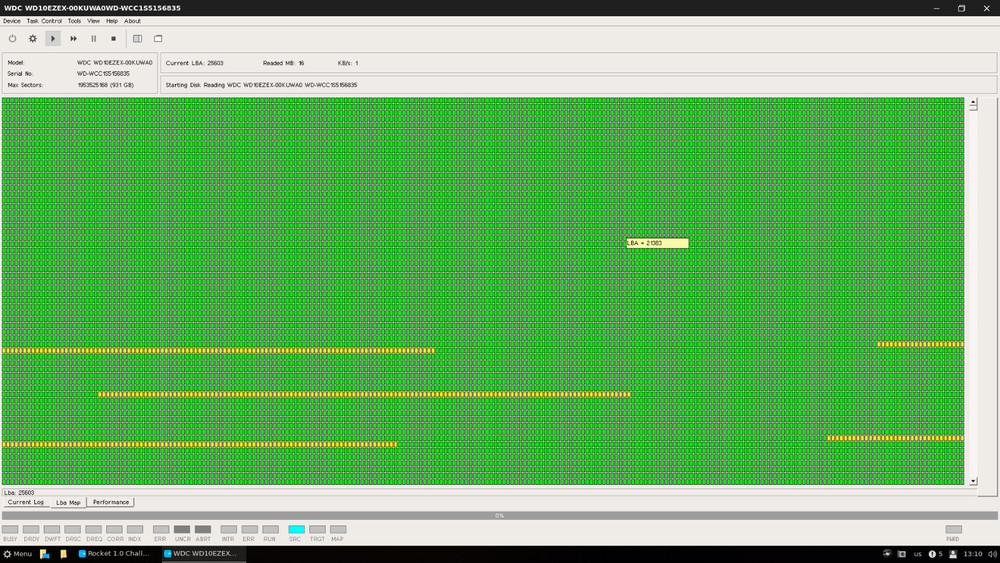The image size is (1000, 563).
Task: Click the 13:10 clock in tray
Action: [973, 554]
